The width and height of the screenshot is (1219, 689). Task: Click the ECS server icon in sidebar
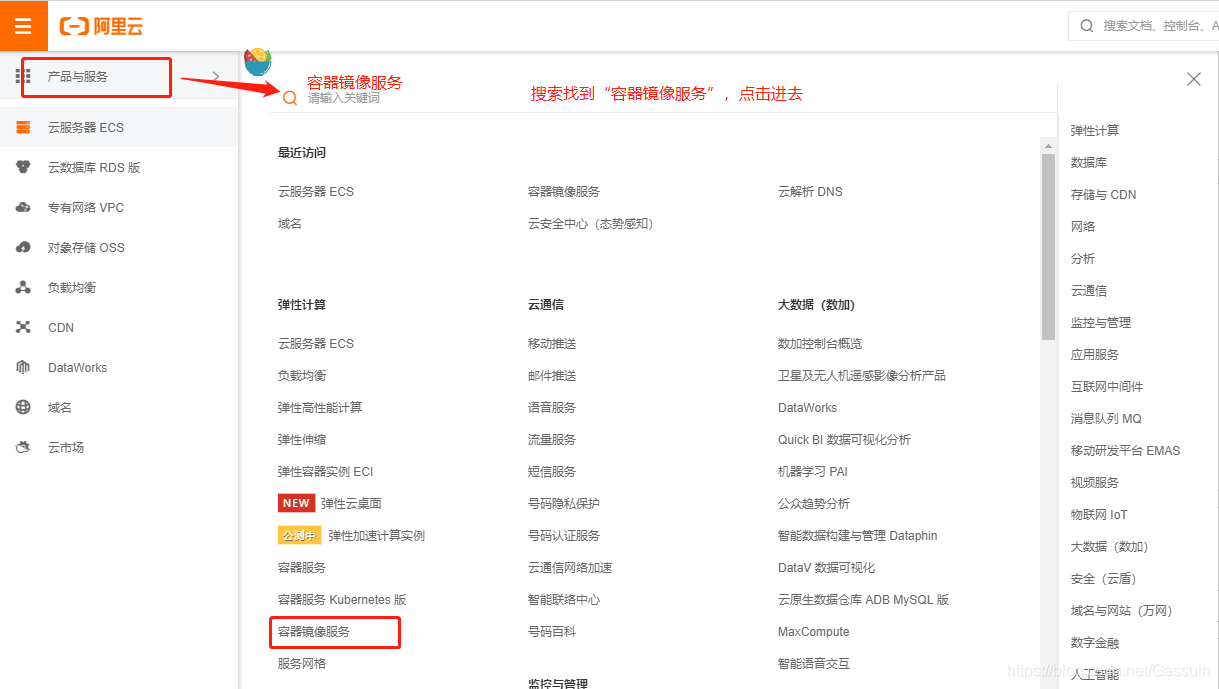(x=23, y=127)
